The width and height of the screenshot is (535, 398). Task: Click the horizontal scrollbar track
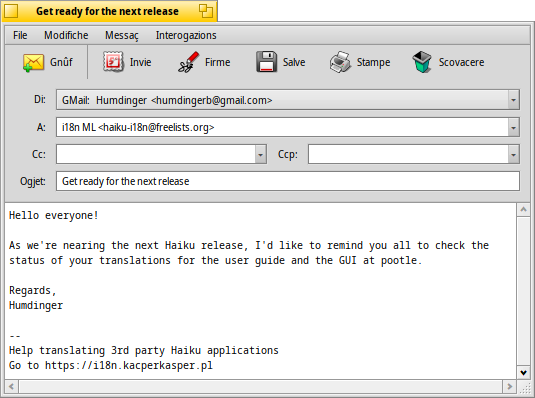(261, 386)
